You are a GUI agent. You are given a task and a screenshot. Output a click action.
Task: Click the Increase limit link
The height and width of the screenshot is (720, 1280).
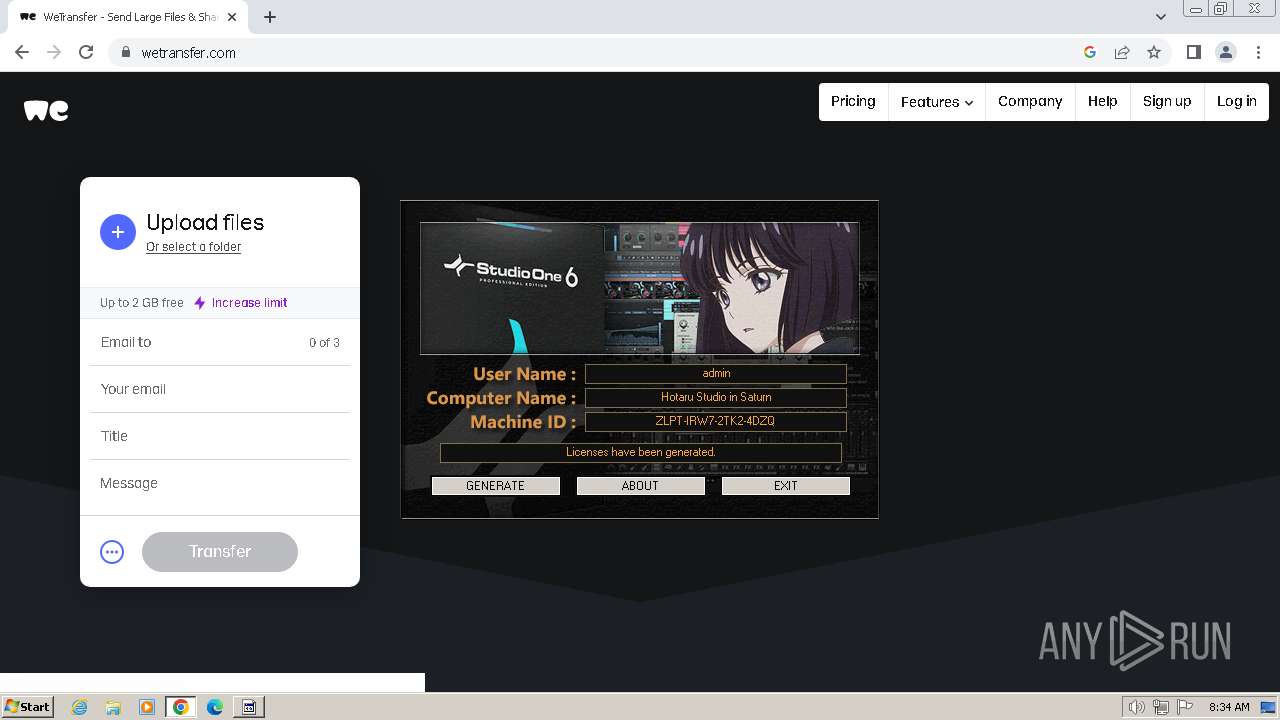[249, 303]
